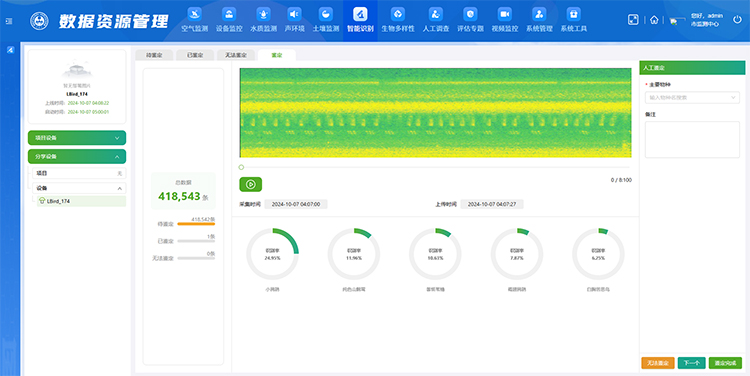Viewport: 750px width, 376px height.
Task: Click the 下一个 next button
Action: pos(692,363)
